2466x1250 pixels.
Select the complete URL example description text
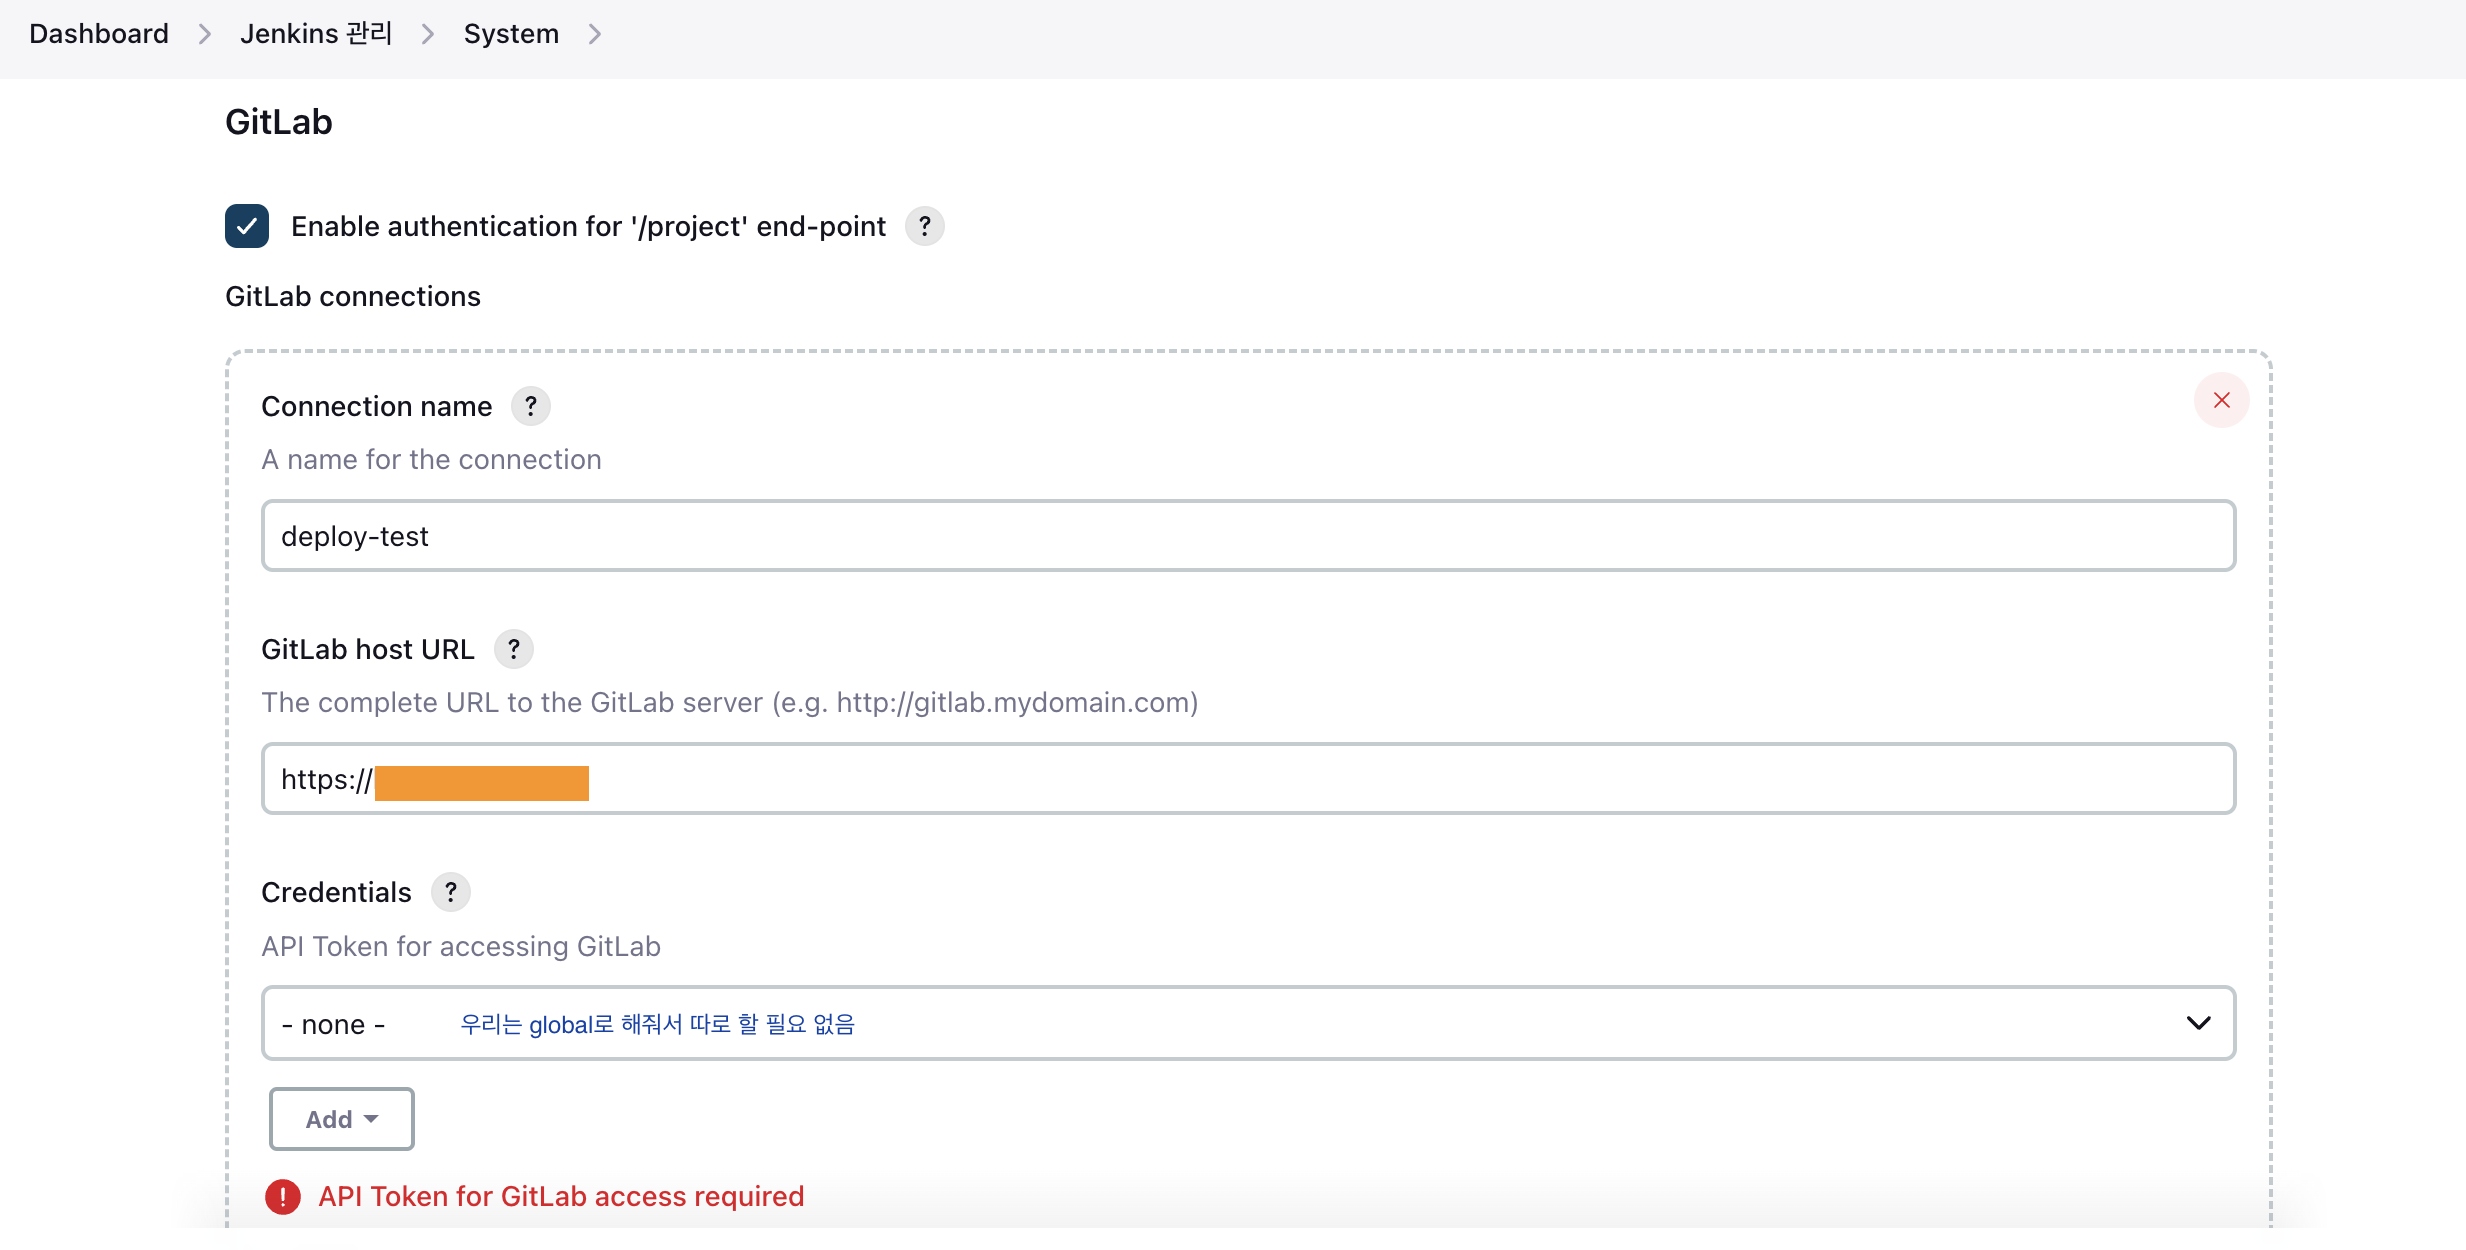click(x=730, y=702)
